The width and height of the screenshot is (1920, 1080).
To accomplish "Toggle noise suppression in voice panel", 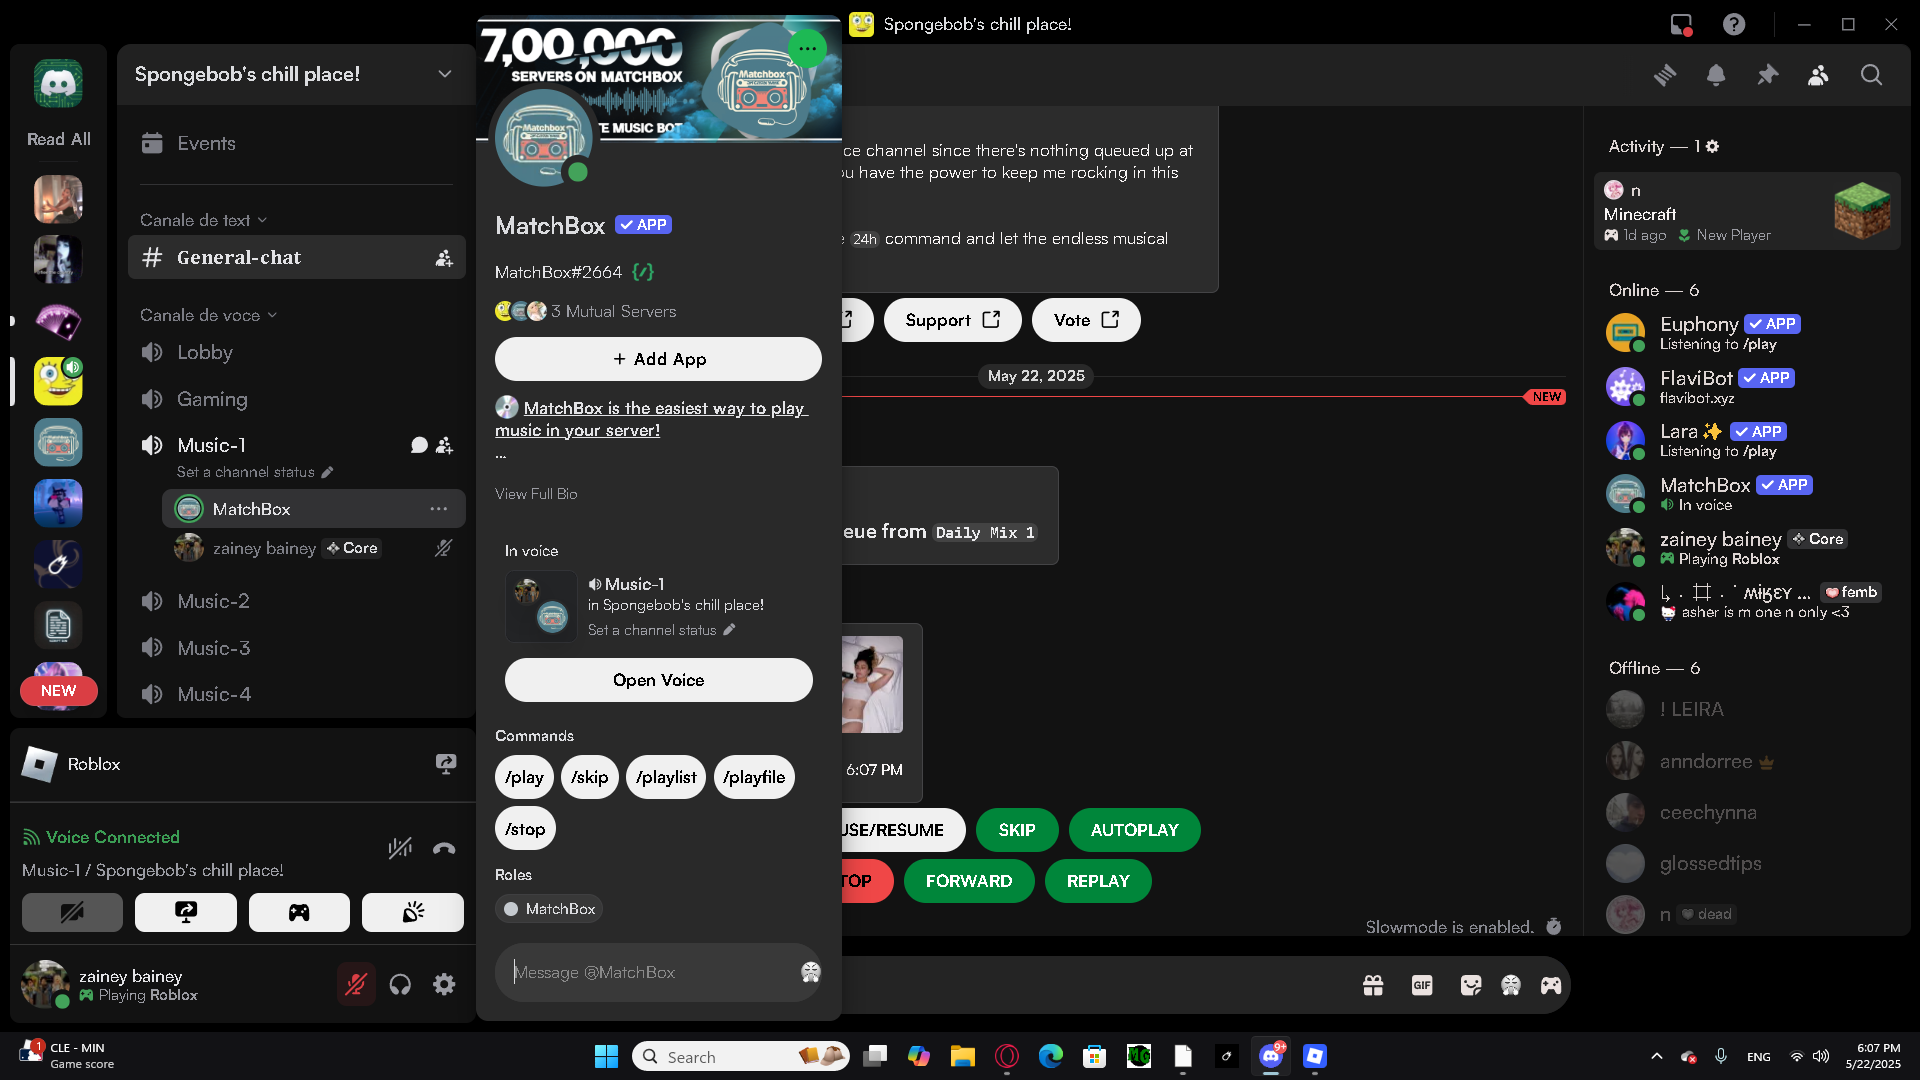I will pyautogui.click(x=400, y=848).
